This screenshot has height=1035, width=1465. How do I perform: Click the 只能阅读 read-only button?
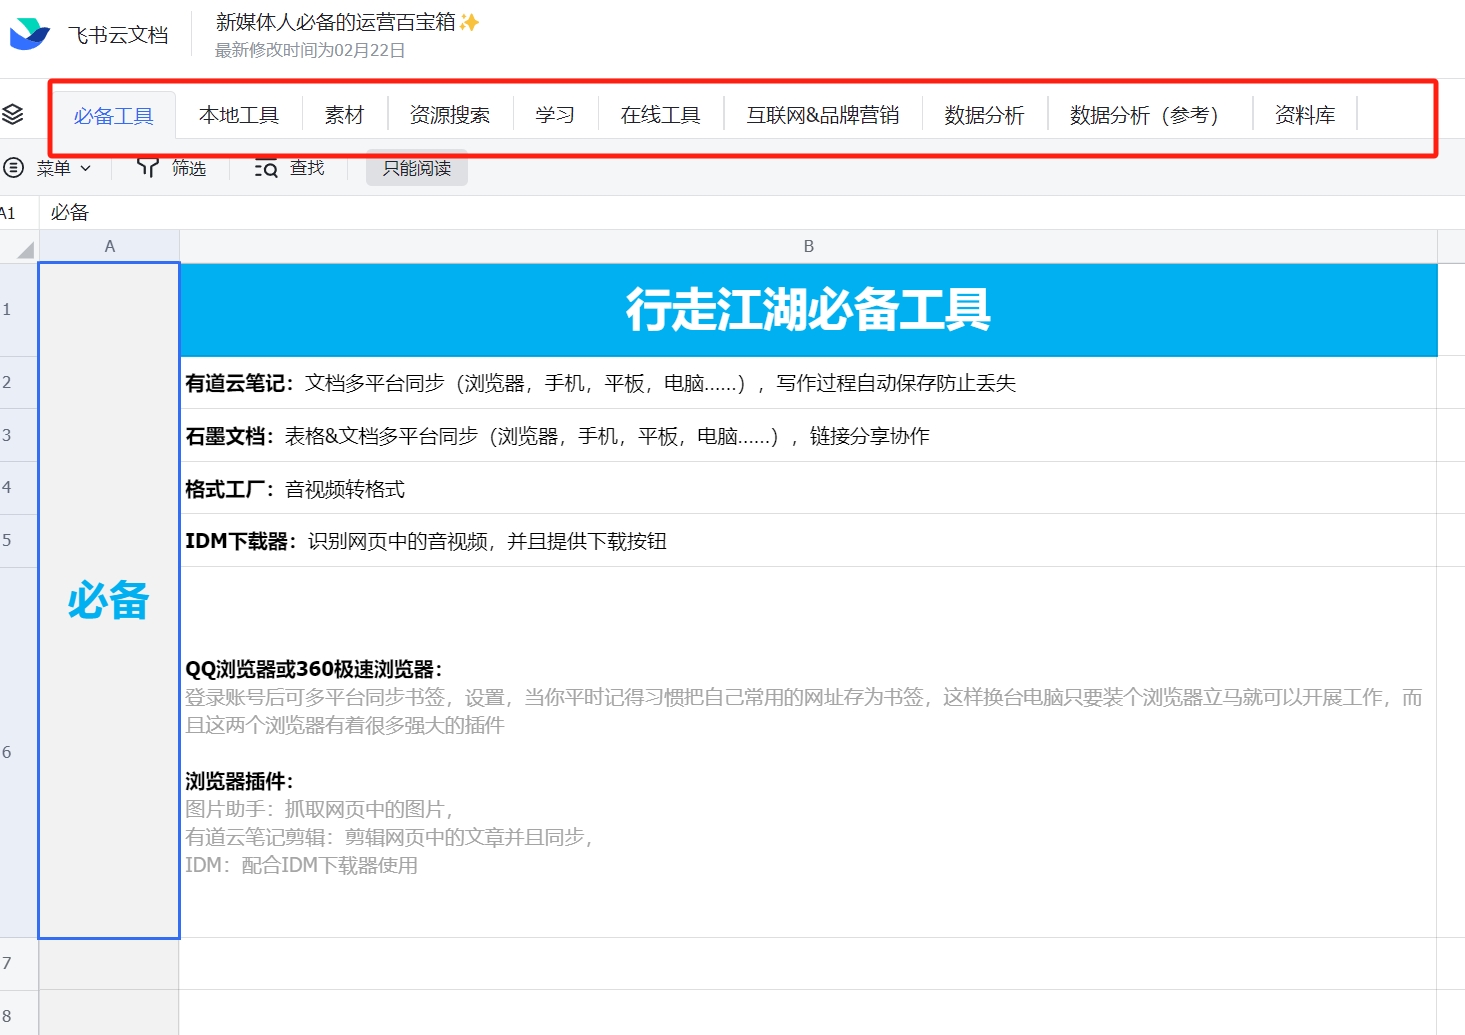[417, 168]
